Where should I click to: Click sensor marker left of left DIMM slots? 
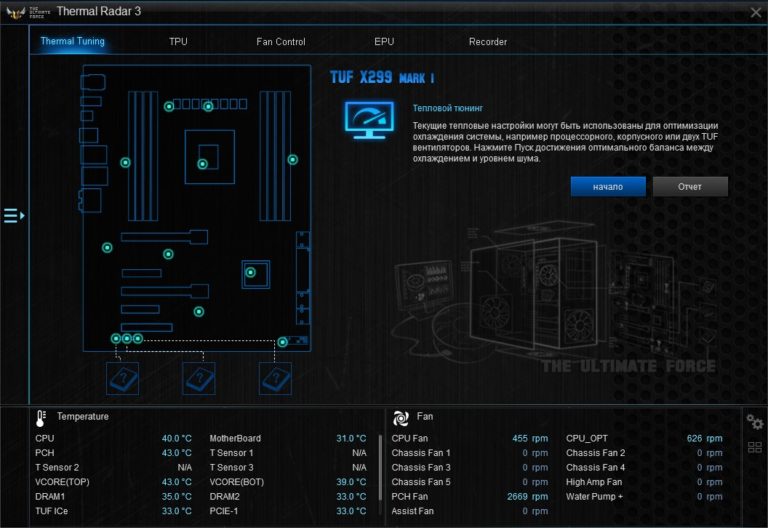pyautogui.click(x=125, y=162)
